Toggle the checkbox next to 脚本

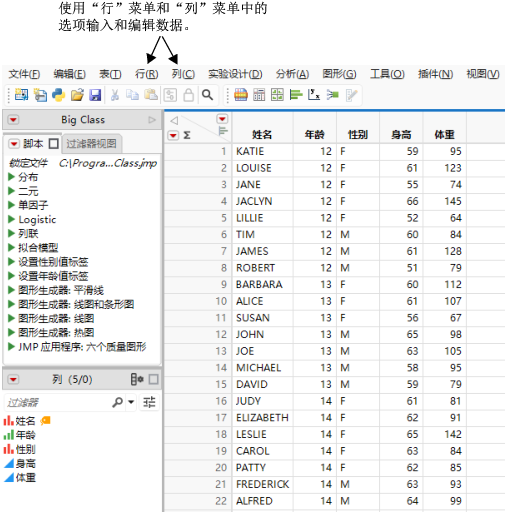click(x=54, y=144)
